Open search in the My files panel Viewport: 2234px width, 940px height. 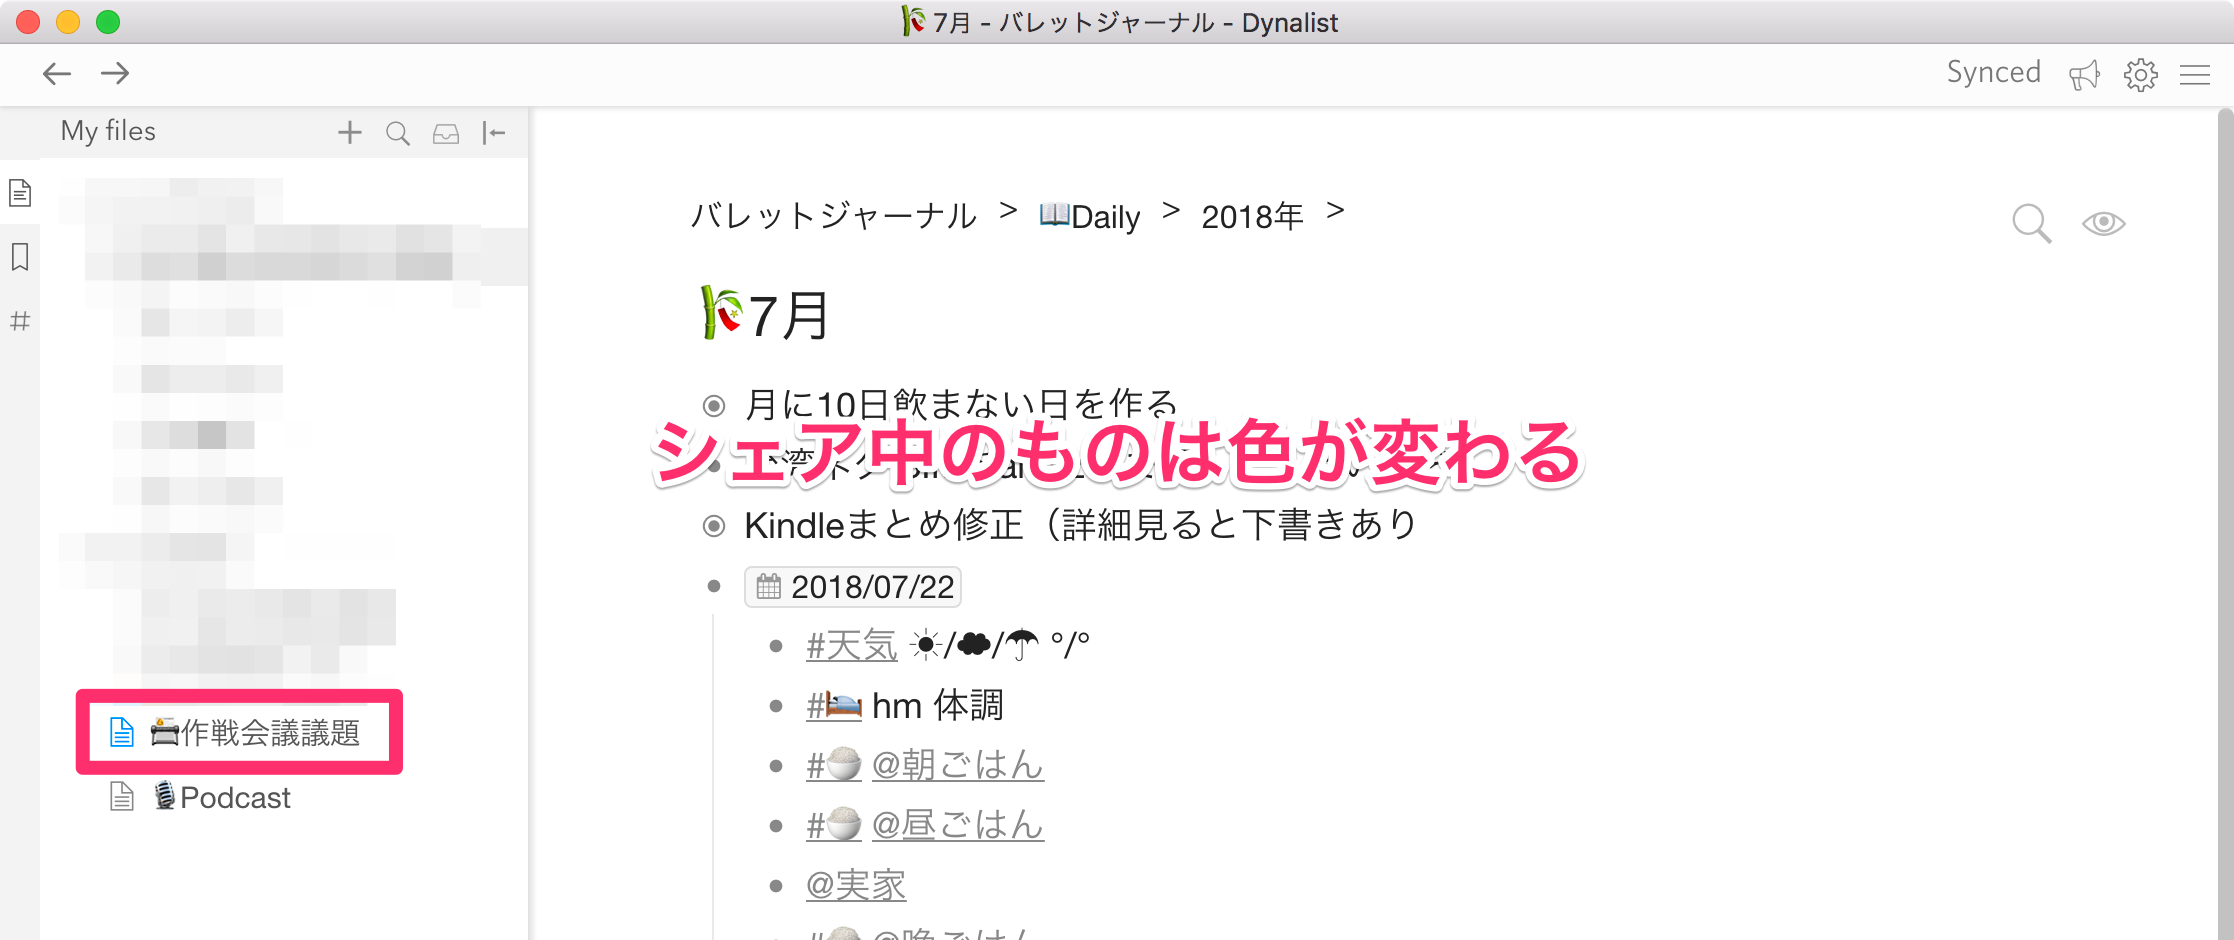pyautogui.click(x=397, y=132)
